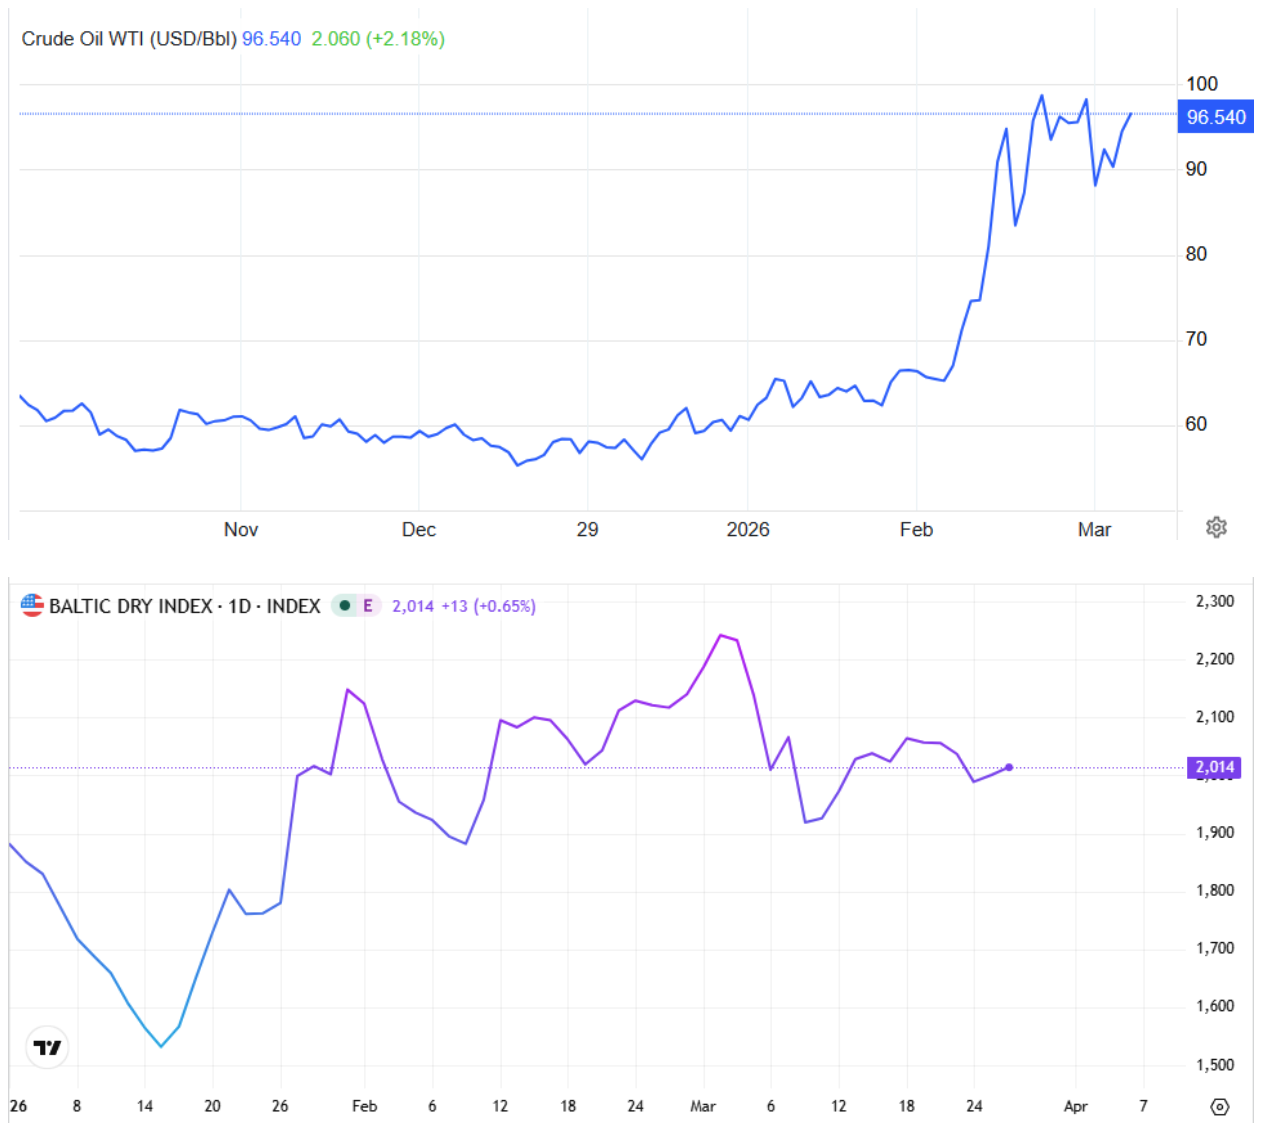The image size is (1268, 1136).
Task: Click the TradingView logo on the Baltic chart
Action: click(x=47, y=1047)
